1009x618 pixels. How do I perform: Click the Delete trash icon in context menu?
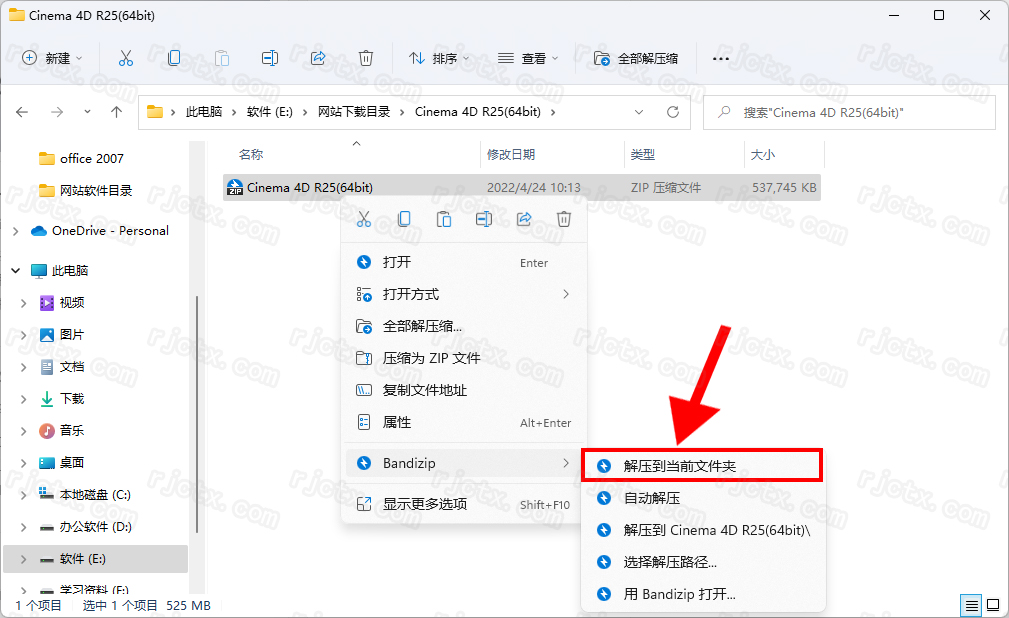[564, 219]
